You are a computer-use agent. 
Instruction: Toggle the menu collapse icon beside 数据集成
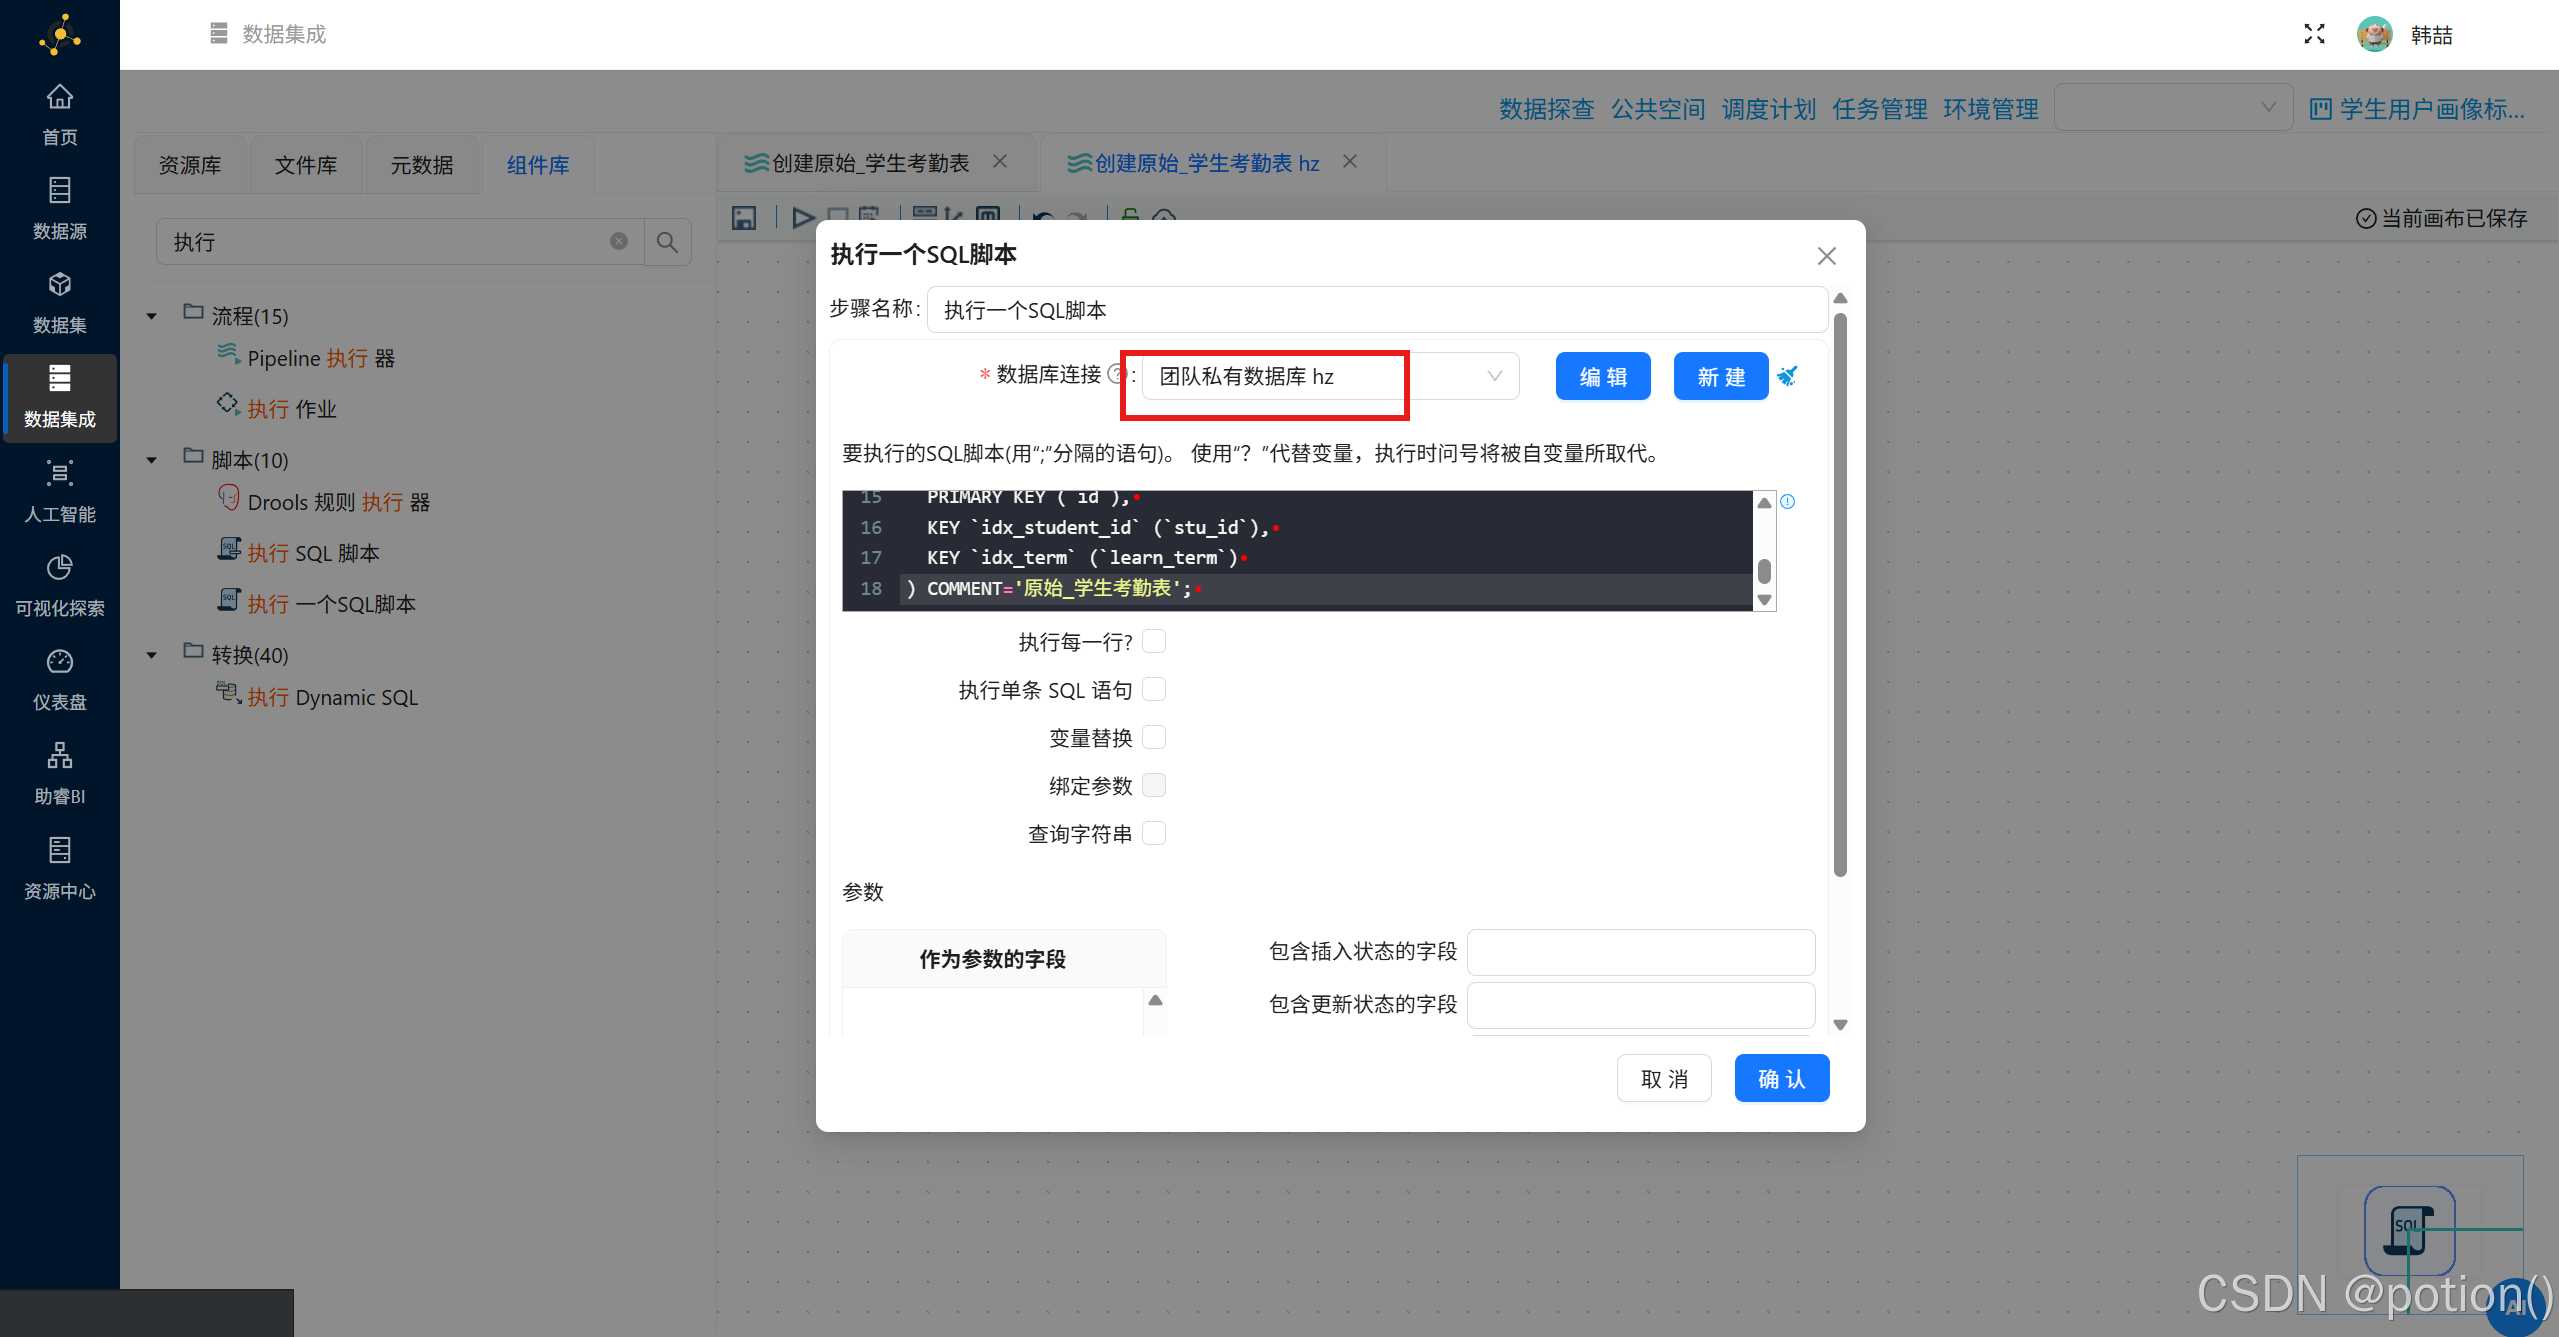coord(219,34)
